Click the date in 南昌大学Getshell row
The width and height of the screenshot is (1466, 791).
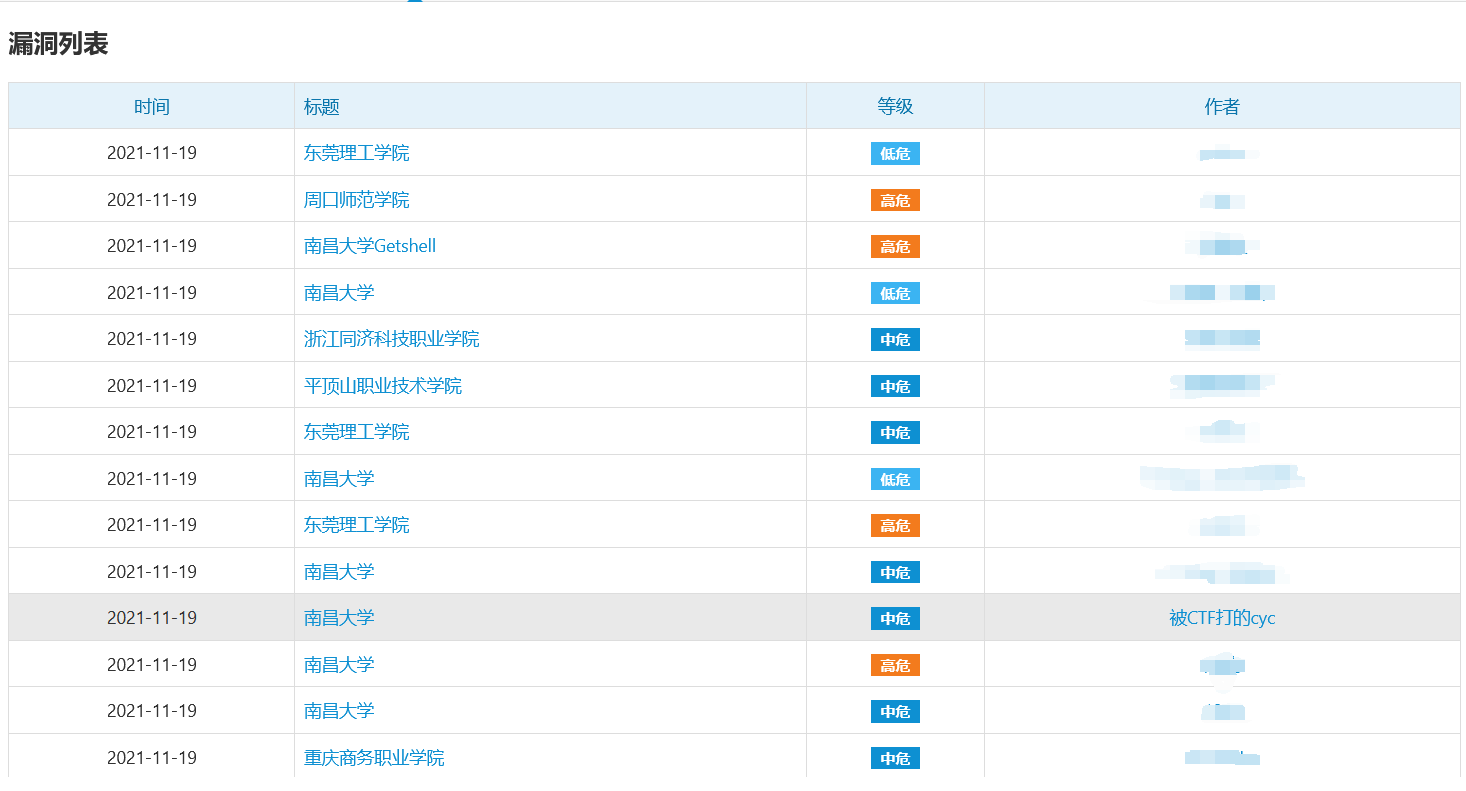click(x=152, y=246)
